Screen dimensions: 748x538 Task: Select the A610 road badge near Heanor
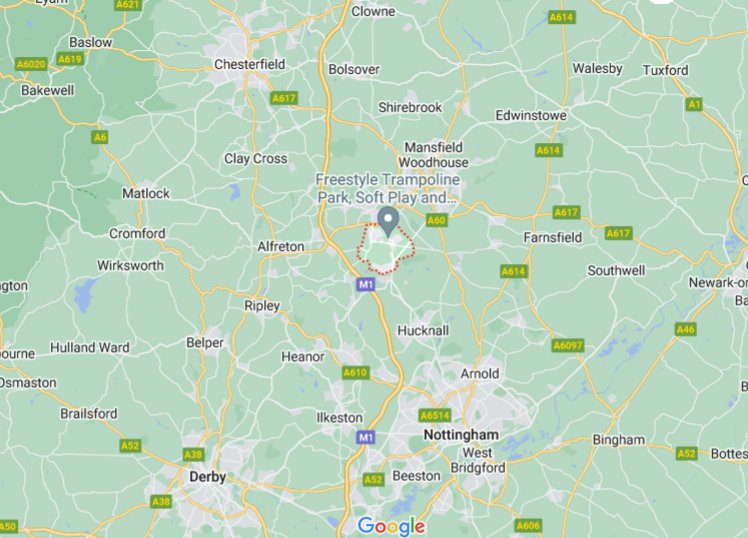tap(355, 372)
